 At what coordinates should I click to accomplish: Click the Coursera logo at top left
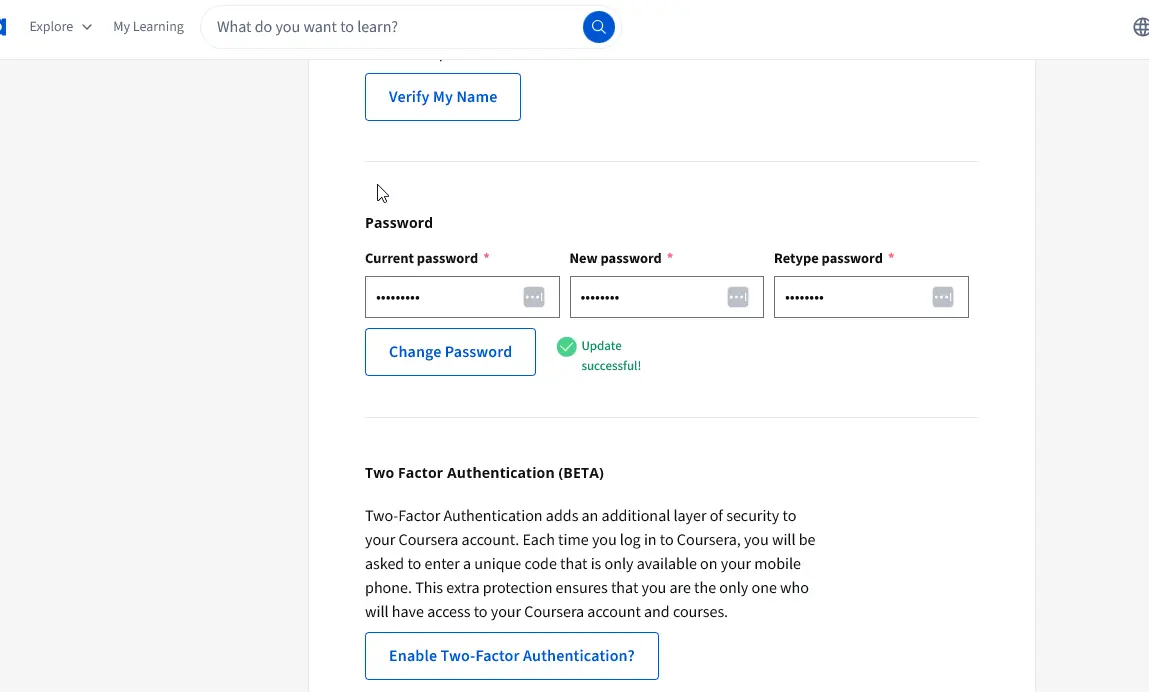click(x=3, y=27)
